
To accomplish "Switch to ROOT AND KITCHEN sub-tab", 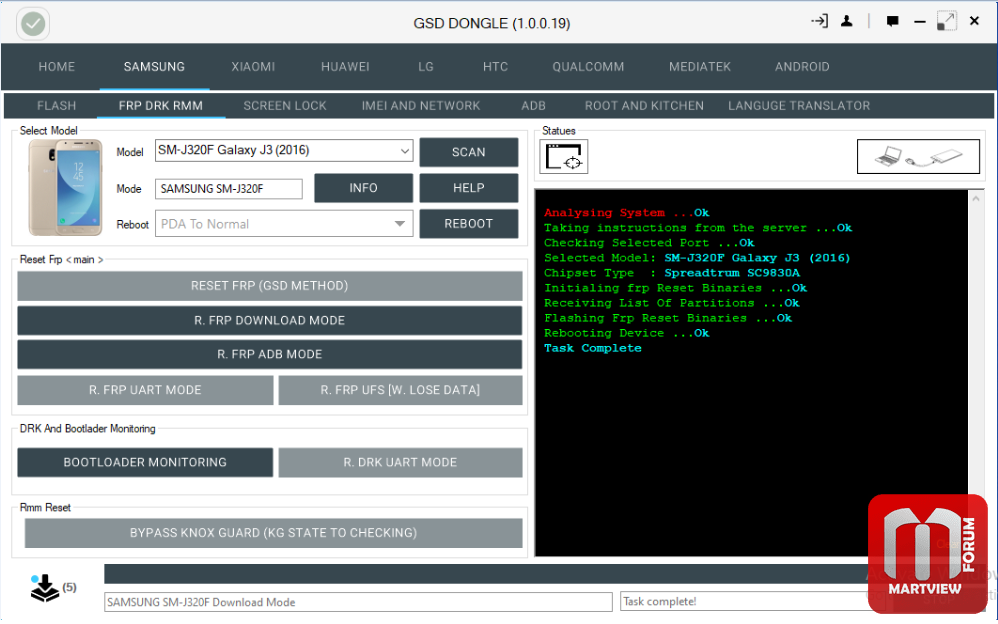I will [644, 106].
